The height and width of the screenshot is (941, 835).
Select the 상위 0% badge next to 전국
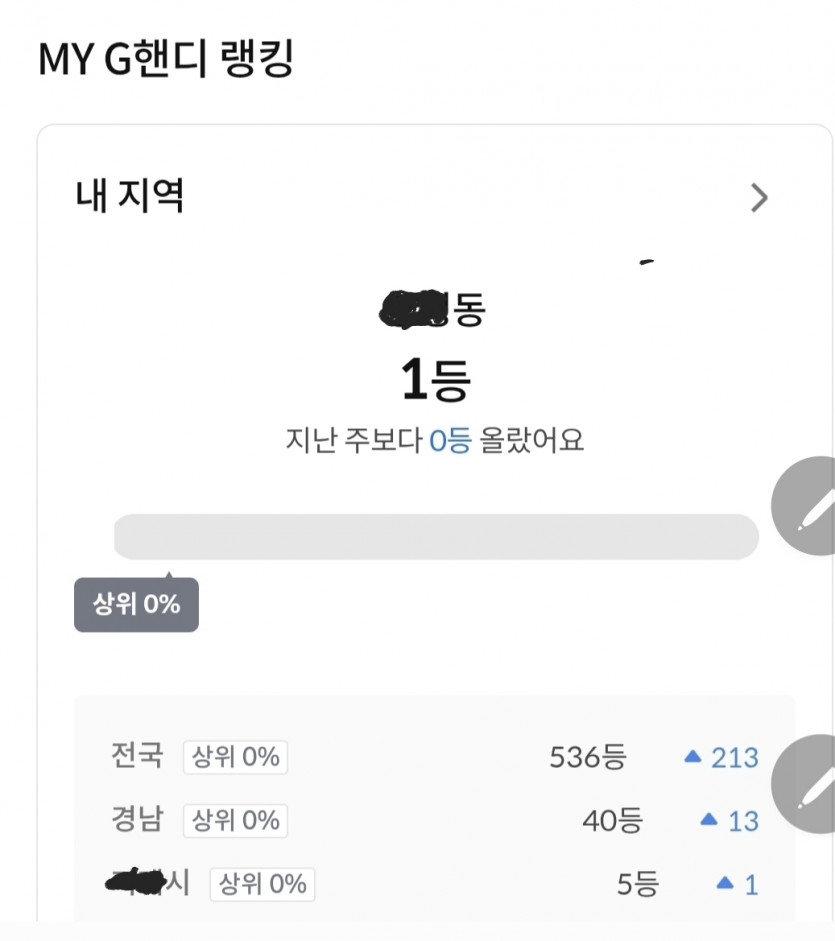pos(235,757)
